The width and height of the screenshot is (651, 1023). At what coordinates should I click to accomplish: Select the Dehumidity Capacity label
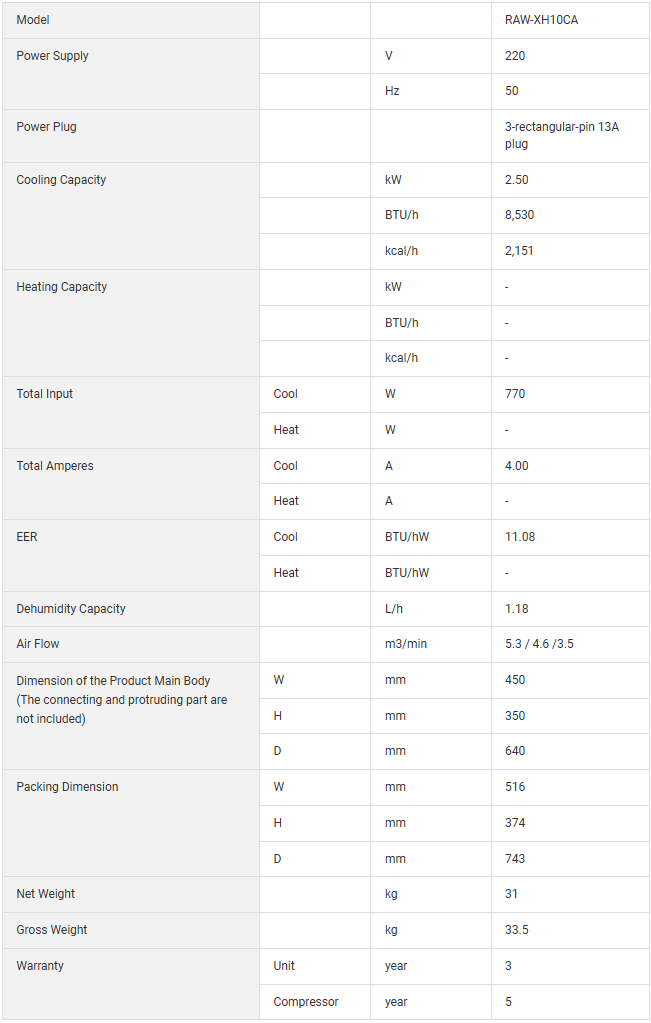click(71, 609)
